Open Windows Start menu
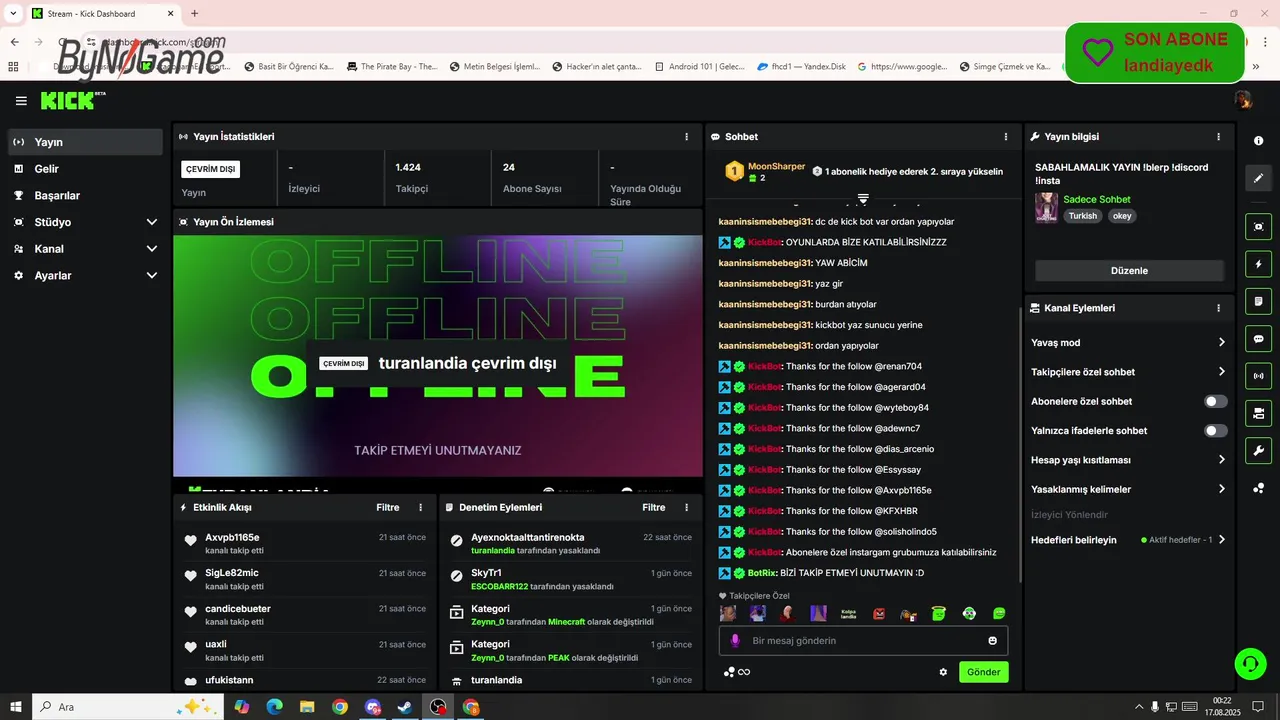The image size is (1280, 720). 15,707
